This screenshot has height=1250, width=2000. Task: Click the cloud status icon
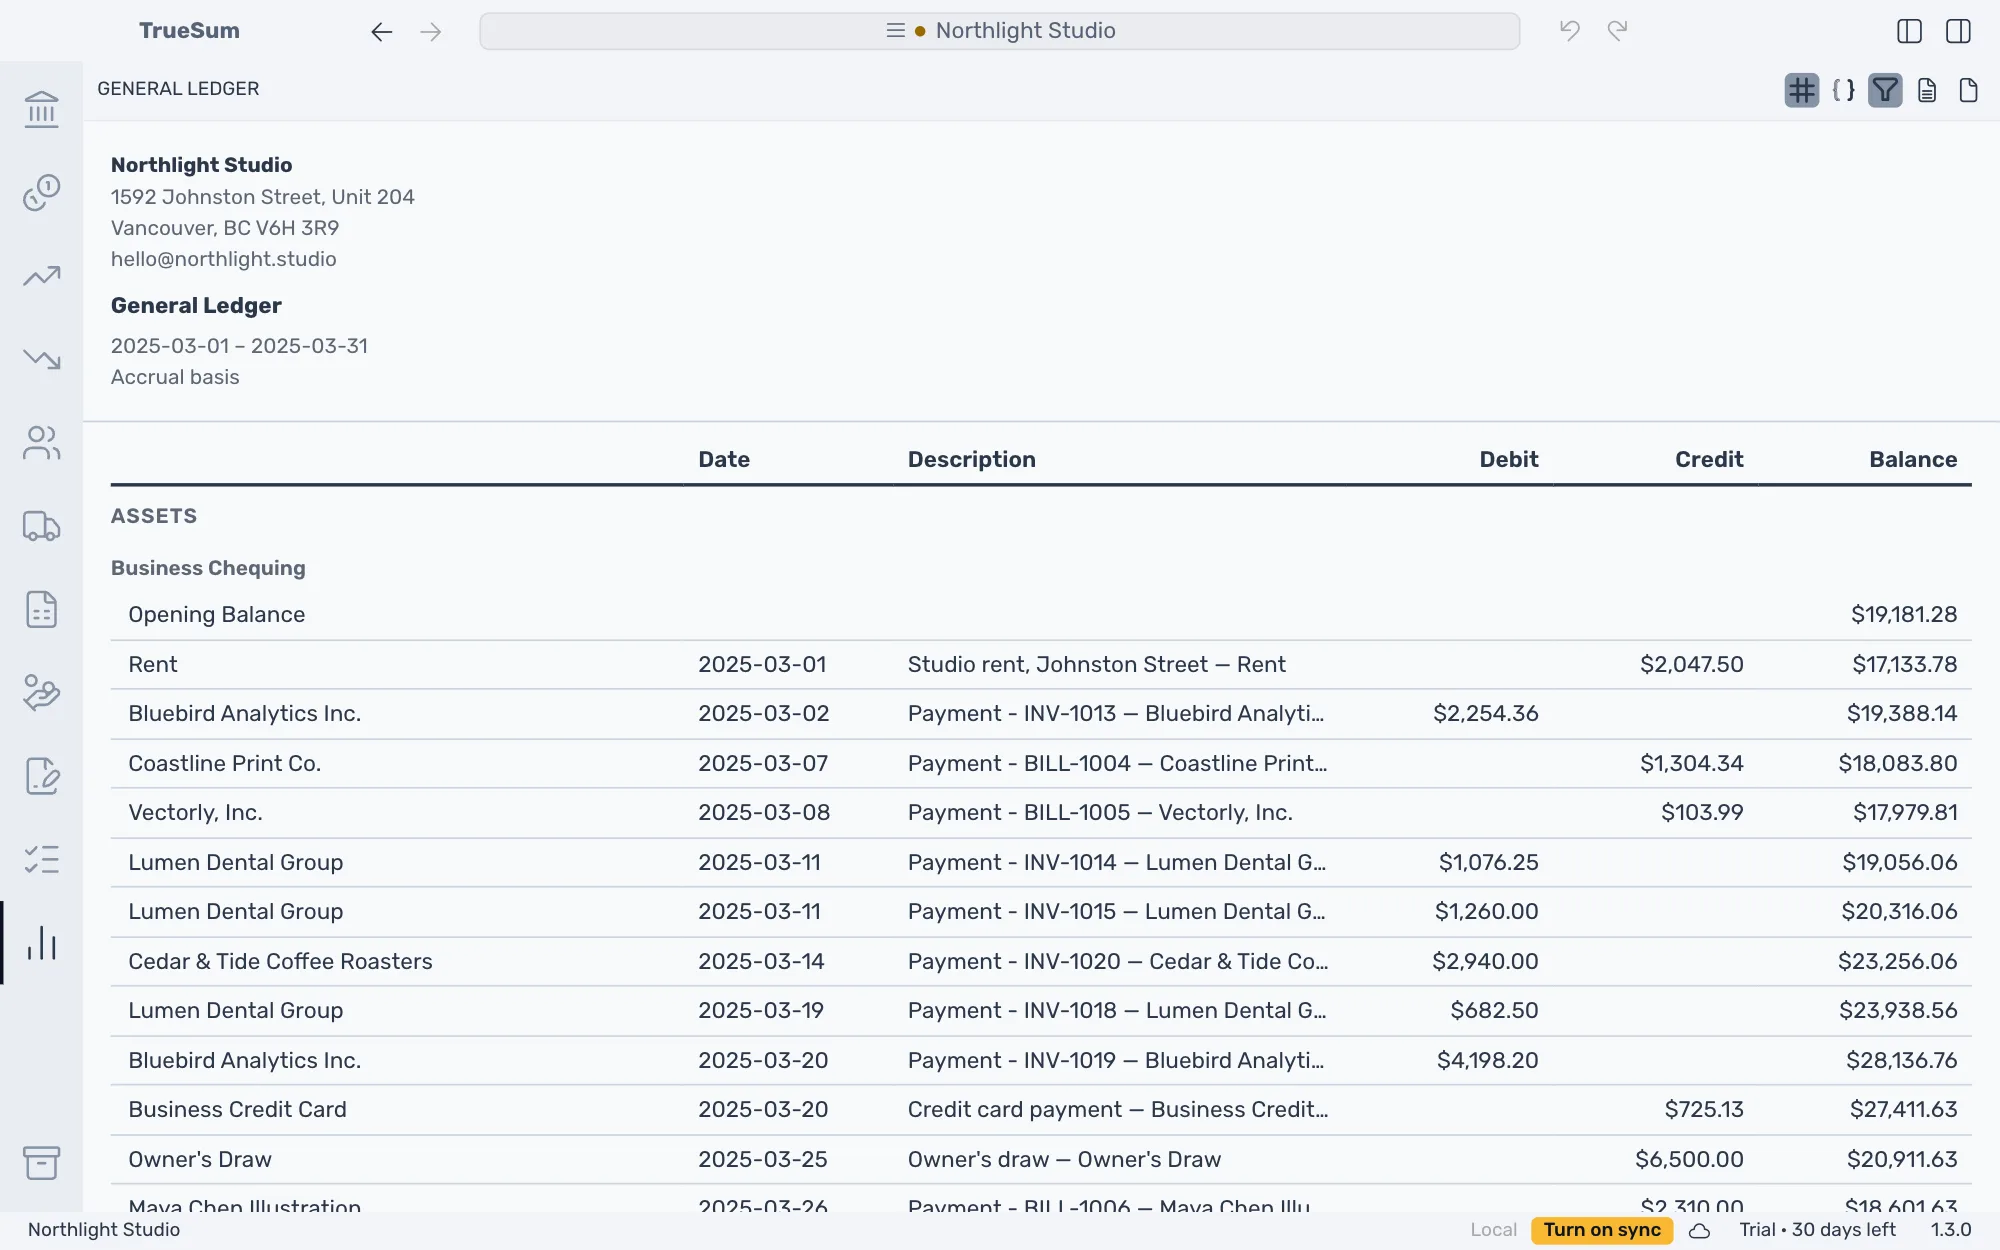click(x=1699, y=1231)
